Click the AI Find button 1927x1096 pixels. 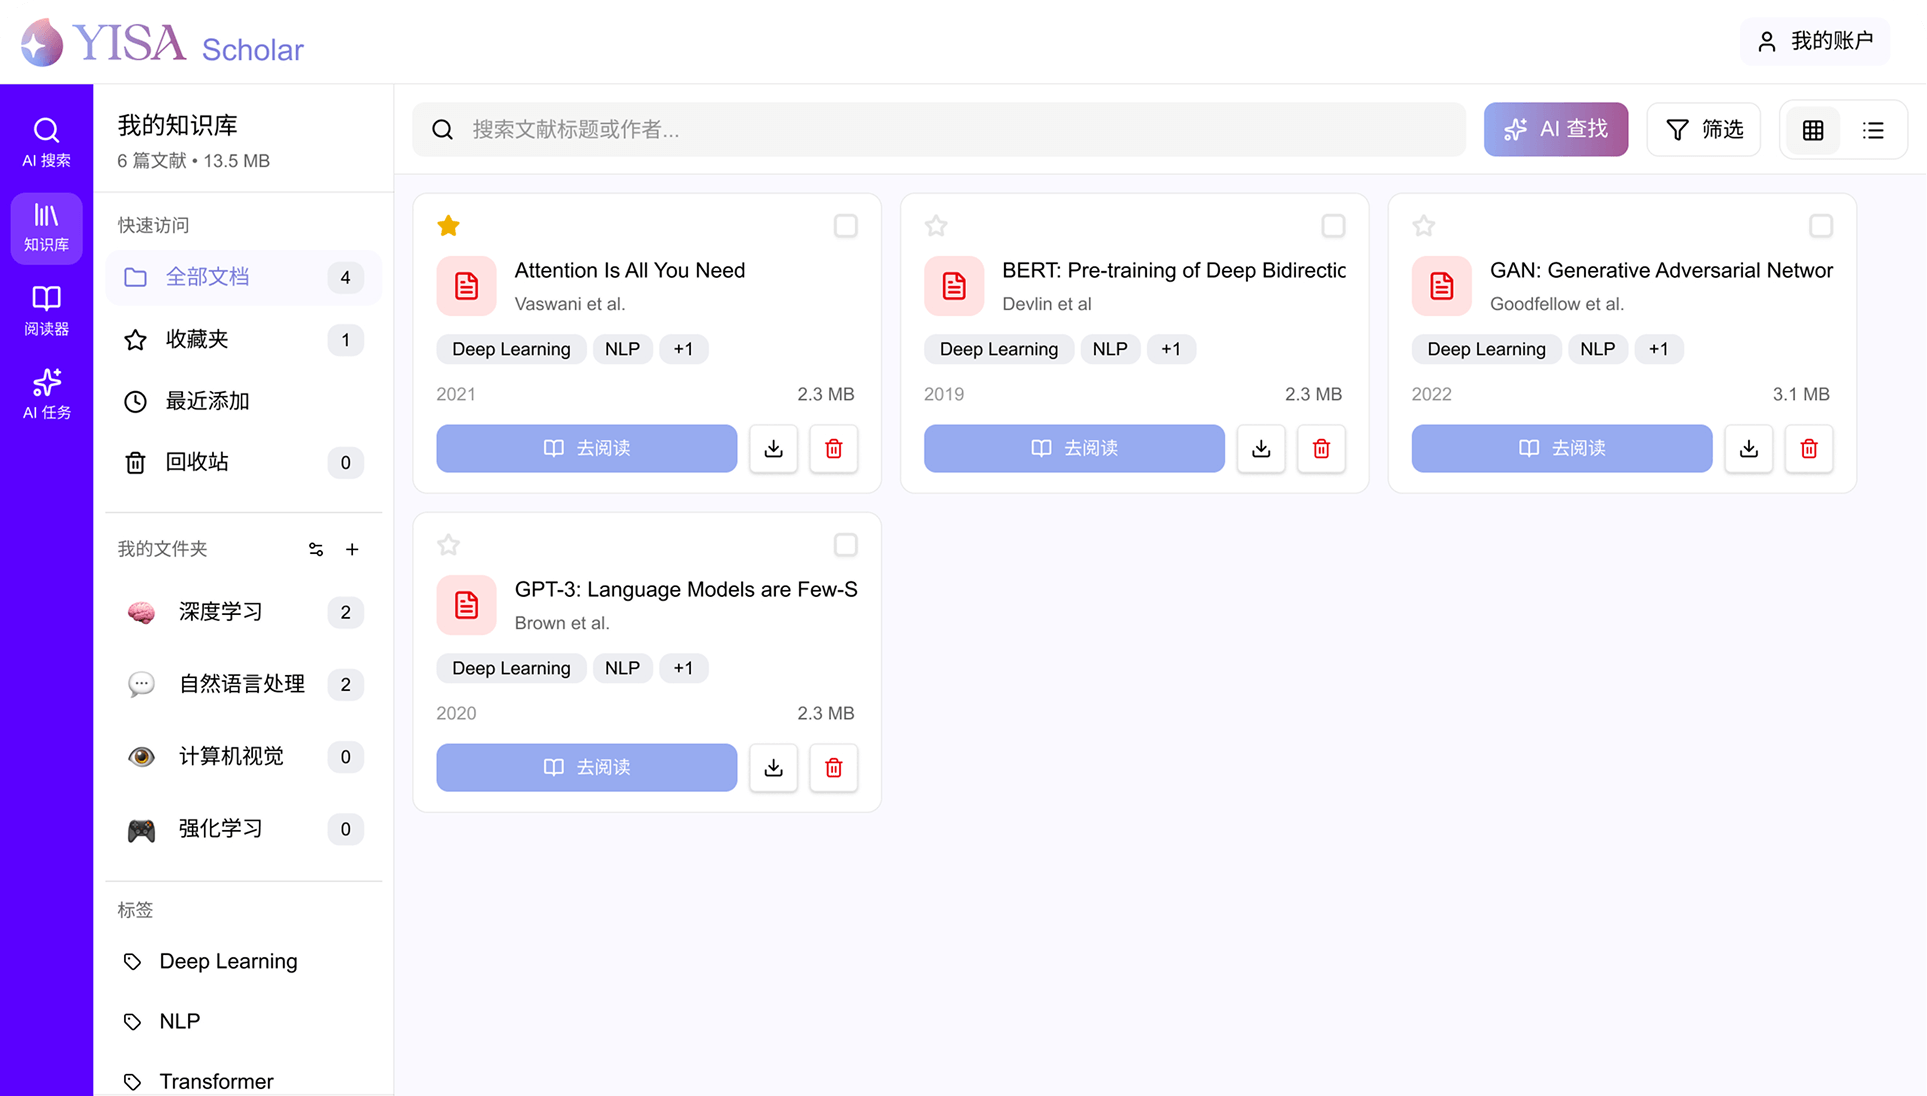[1555, 130]
